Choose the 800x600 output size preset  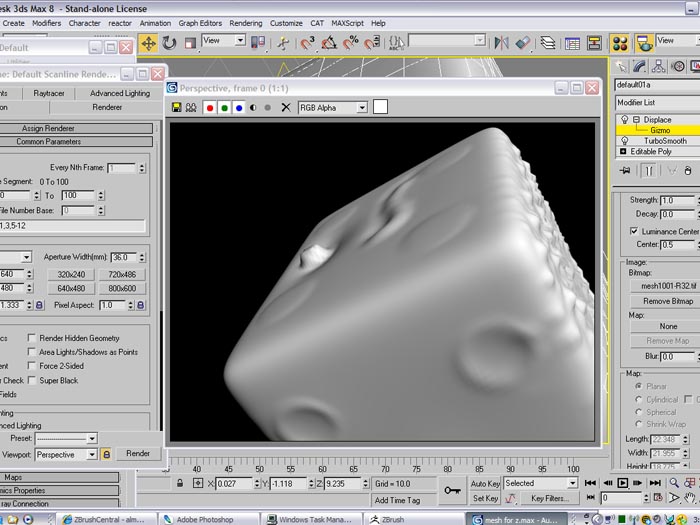pos(122,288)
